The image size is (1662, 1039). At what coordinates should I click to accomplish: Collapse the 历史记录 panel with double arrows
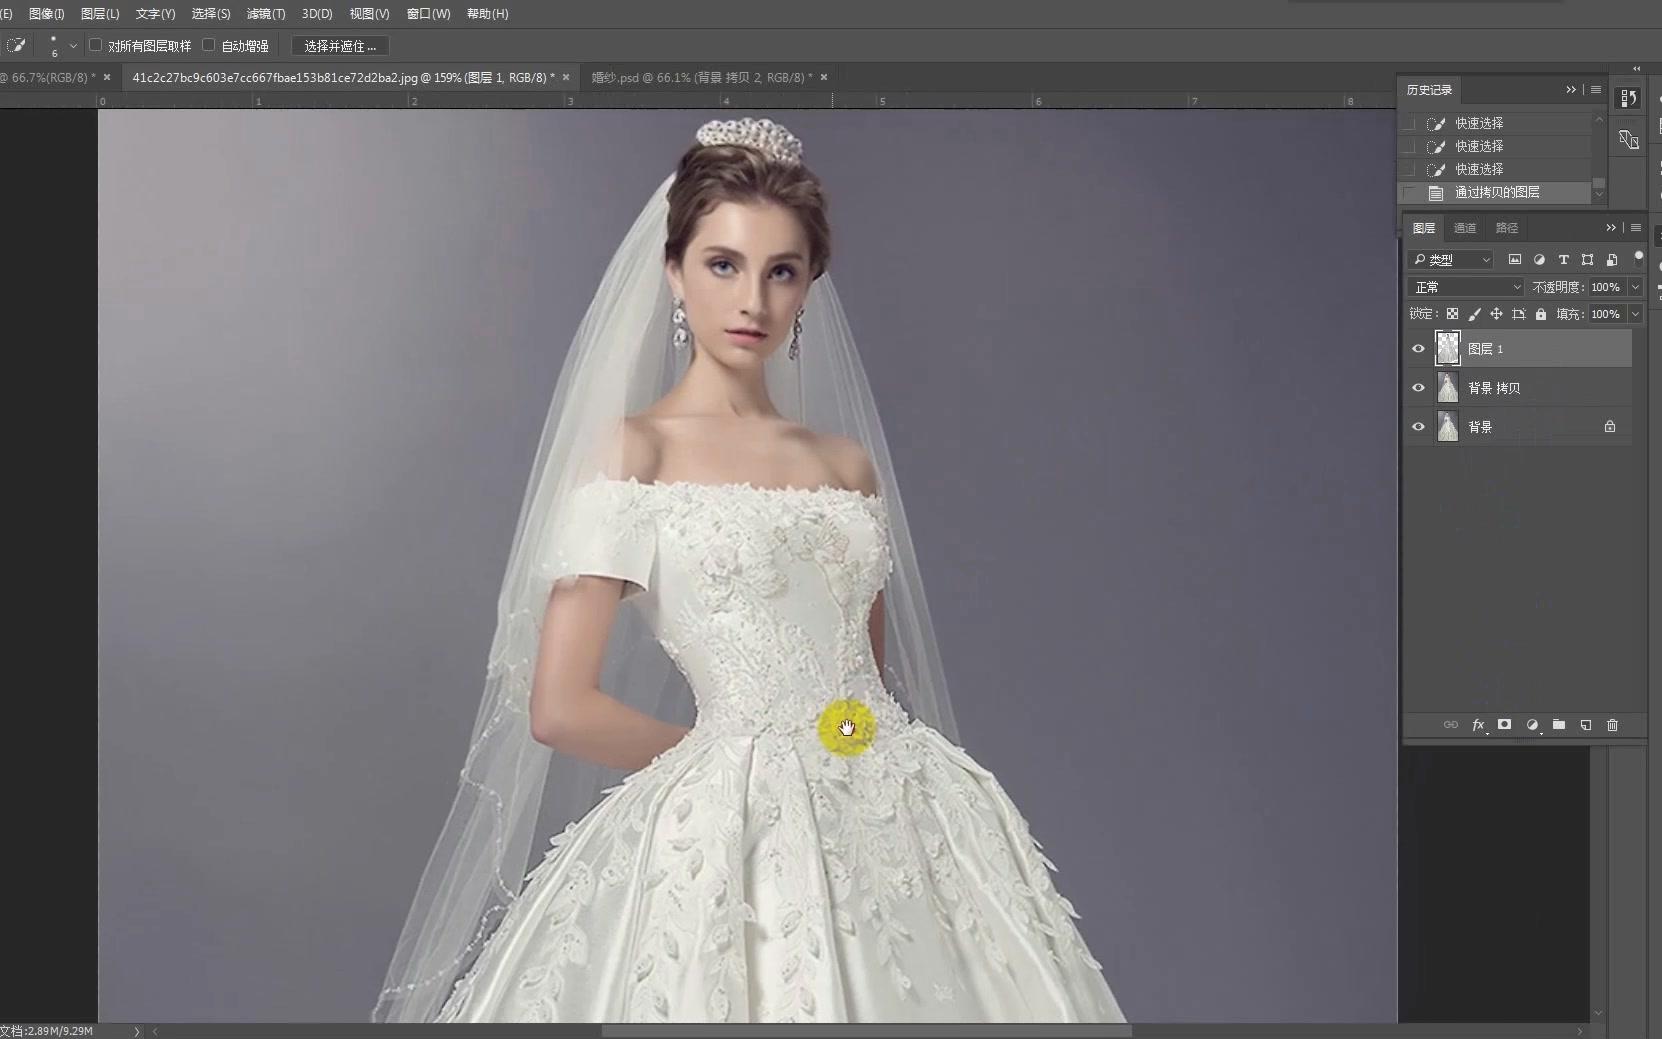click(1571, 90)
